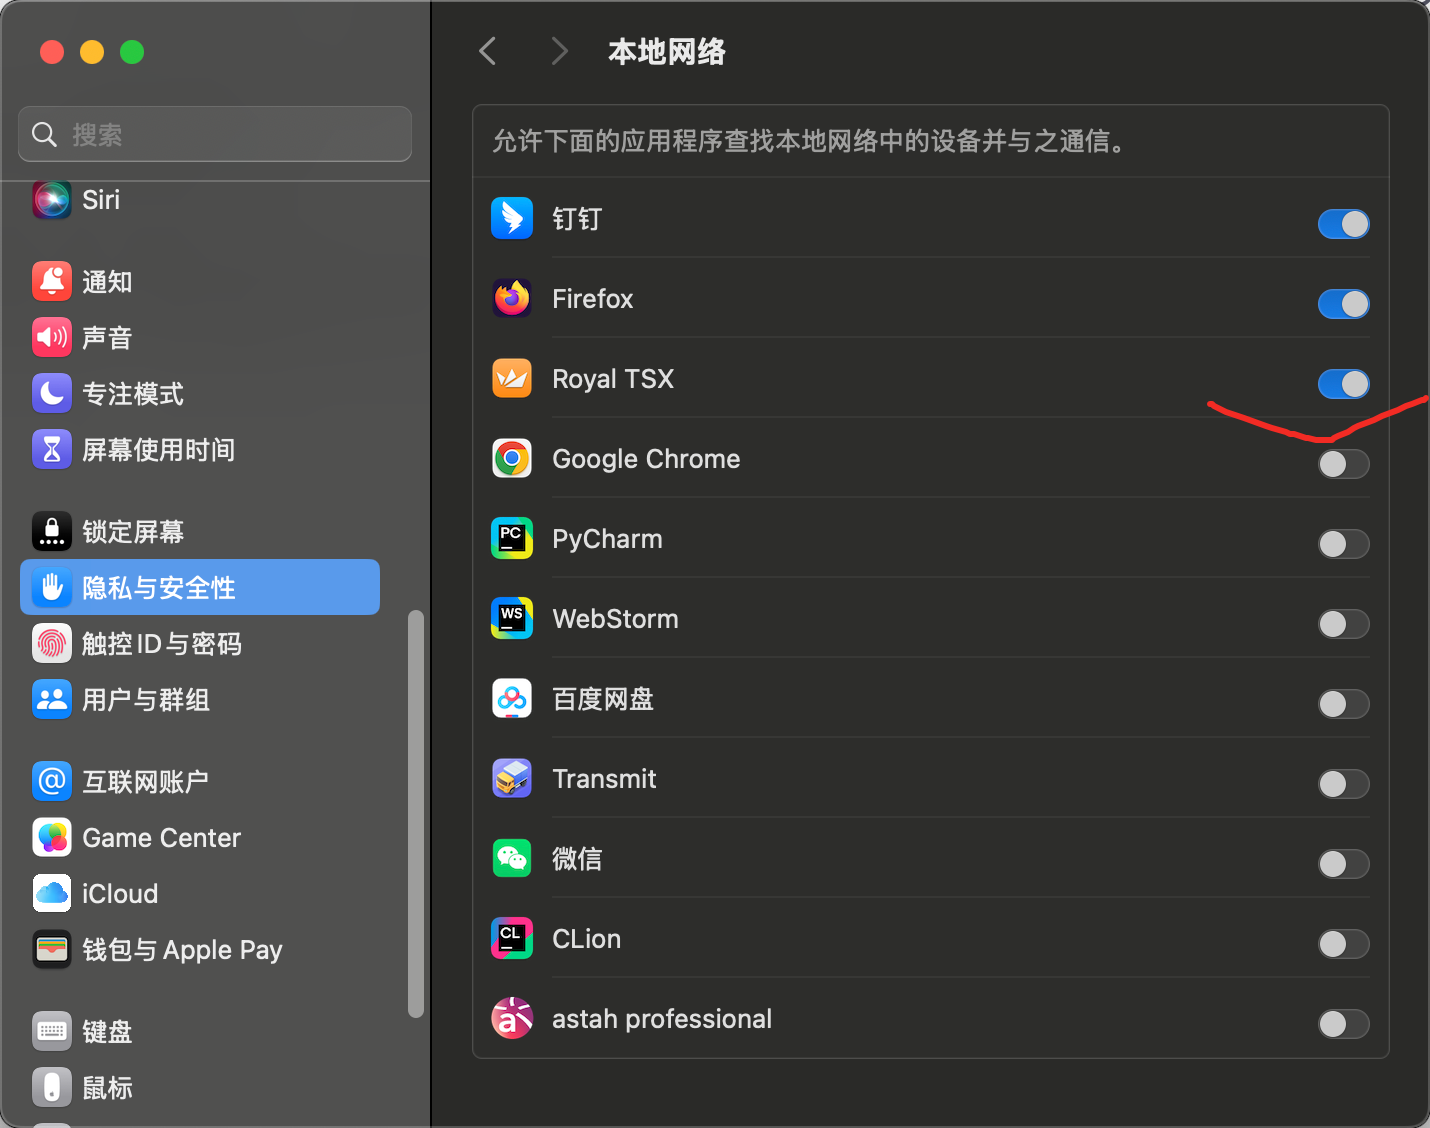Enable the astah professional toggle
The image size is (1430, 1128).
(1343, 1024)
